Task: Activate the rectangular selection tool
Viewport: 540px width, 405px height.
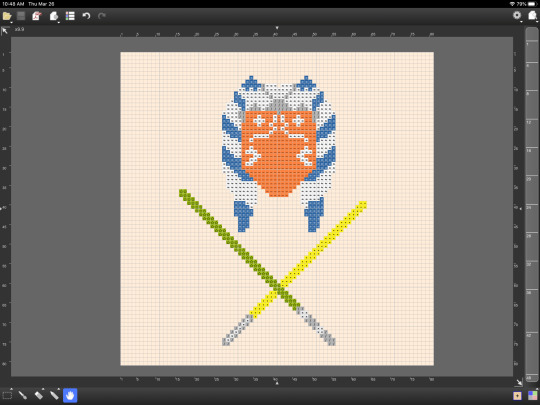Action: (x=7, y=395)
